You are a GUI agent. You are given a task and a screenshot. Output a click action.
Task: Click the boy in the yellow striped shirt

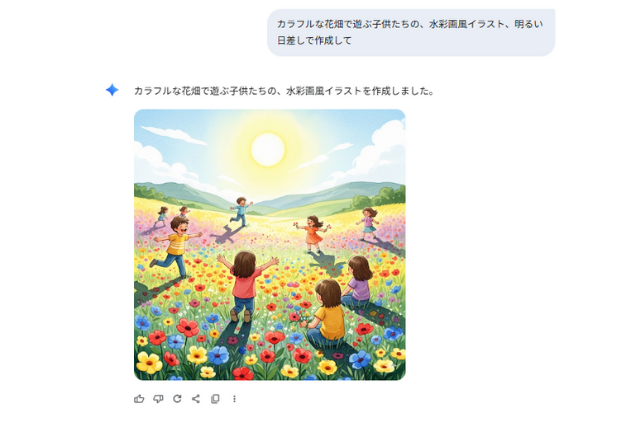(x=175, y=247)
